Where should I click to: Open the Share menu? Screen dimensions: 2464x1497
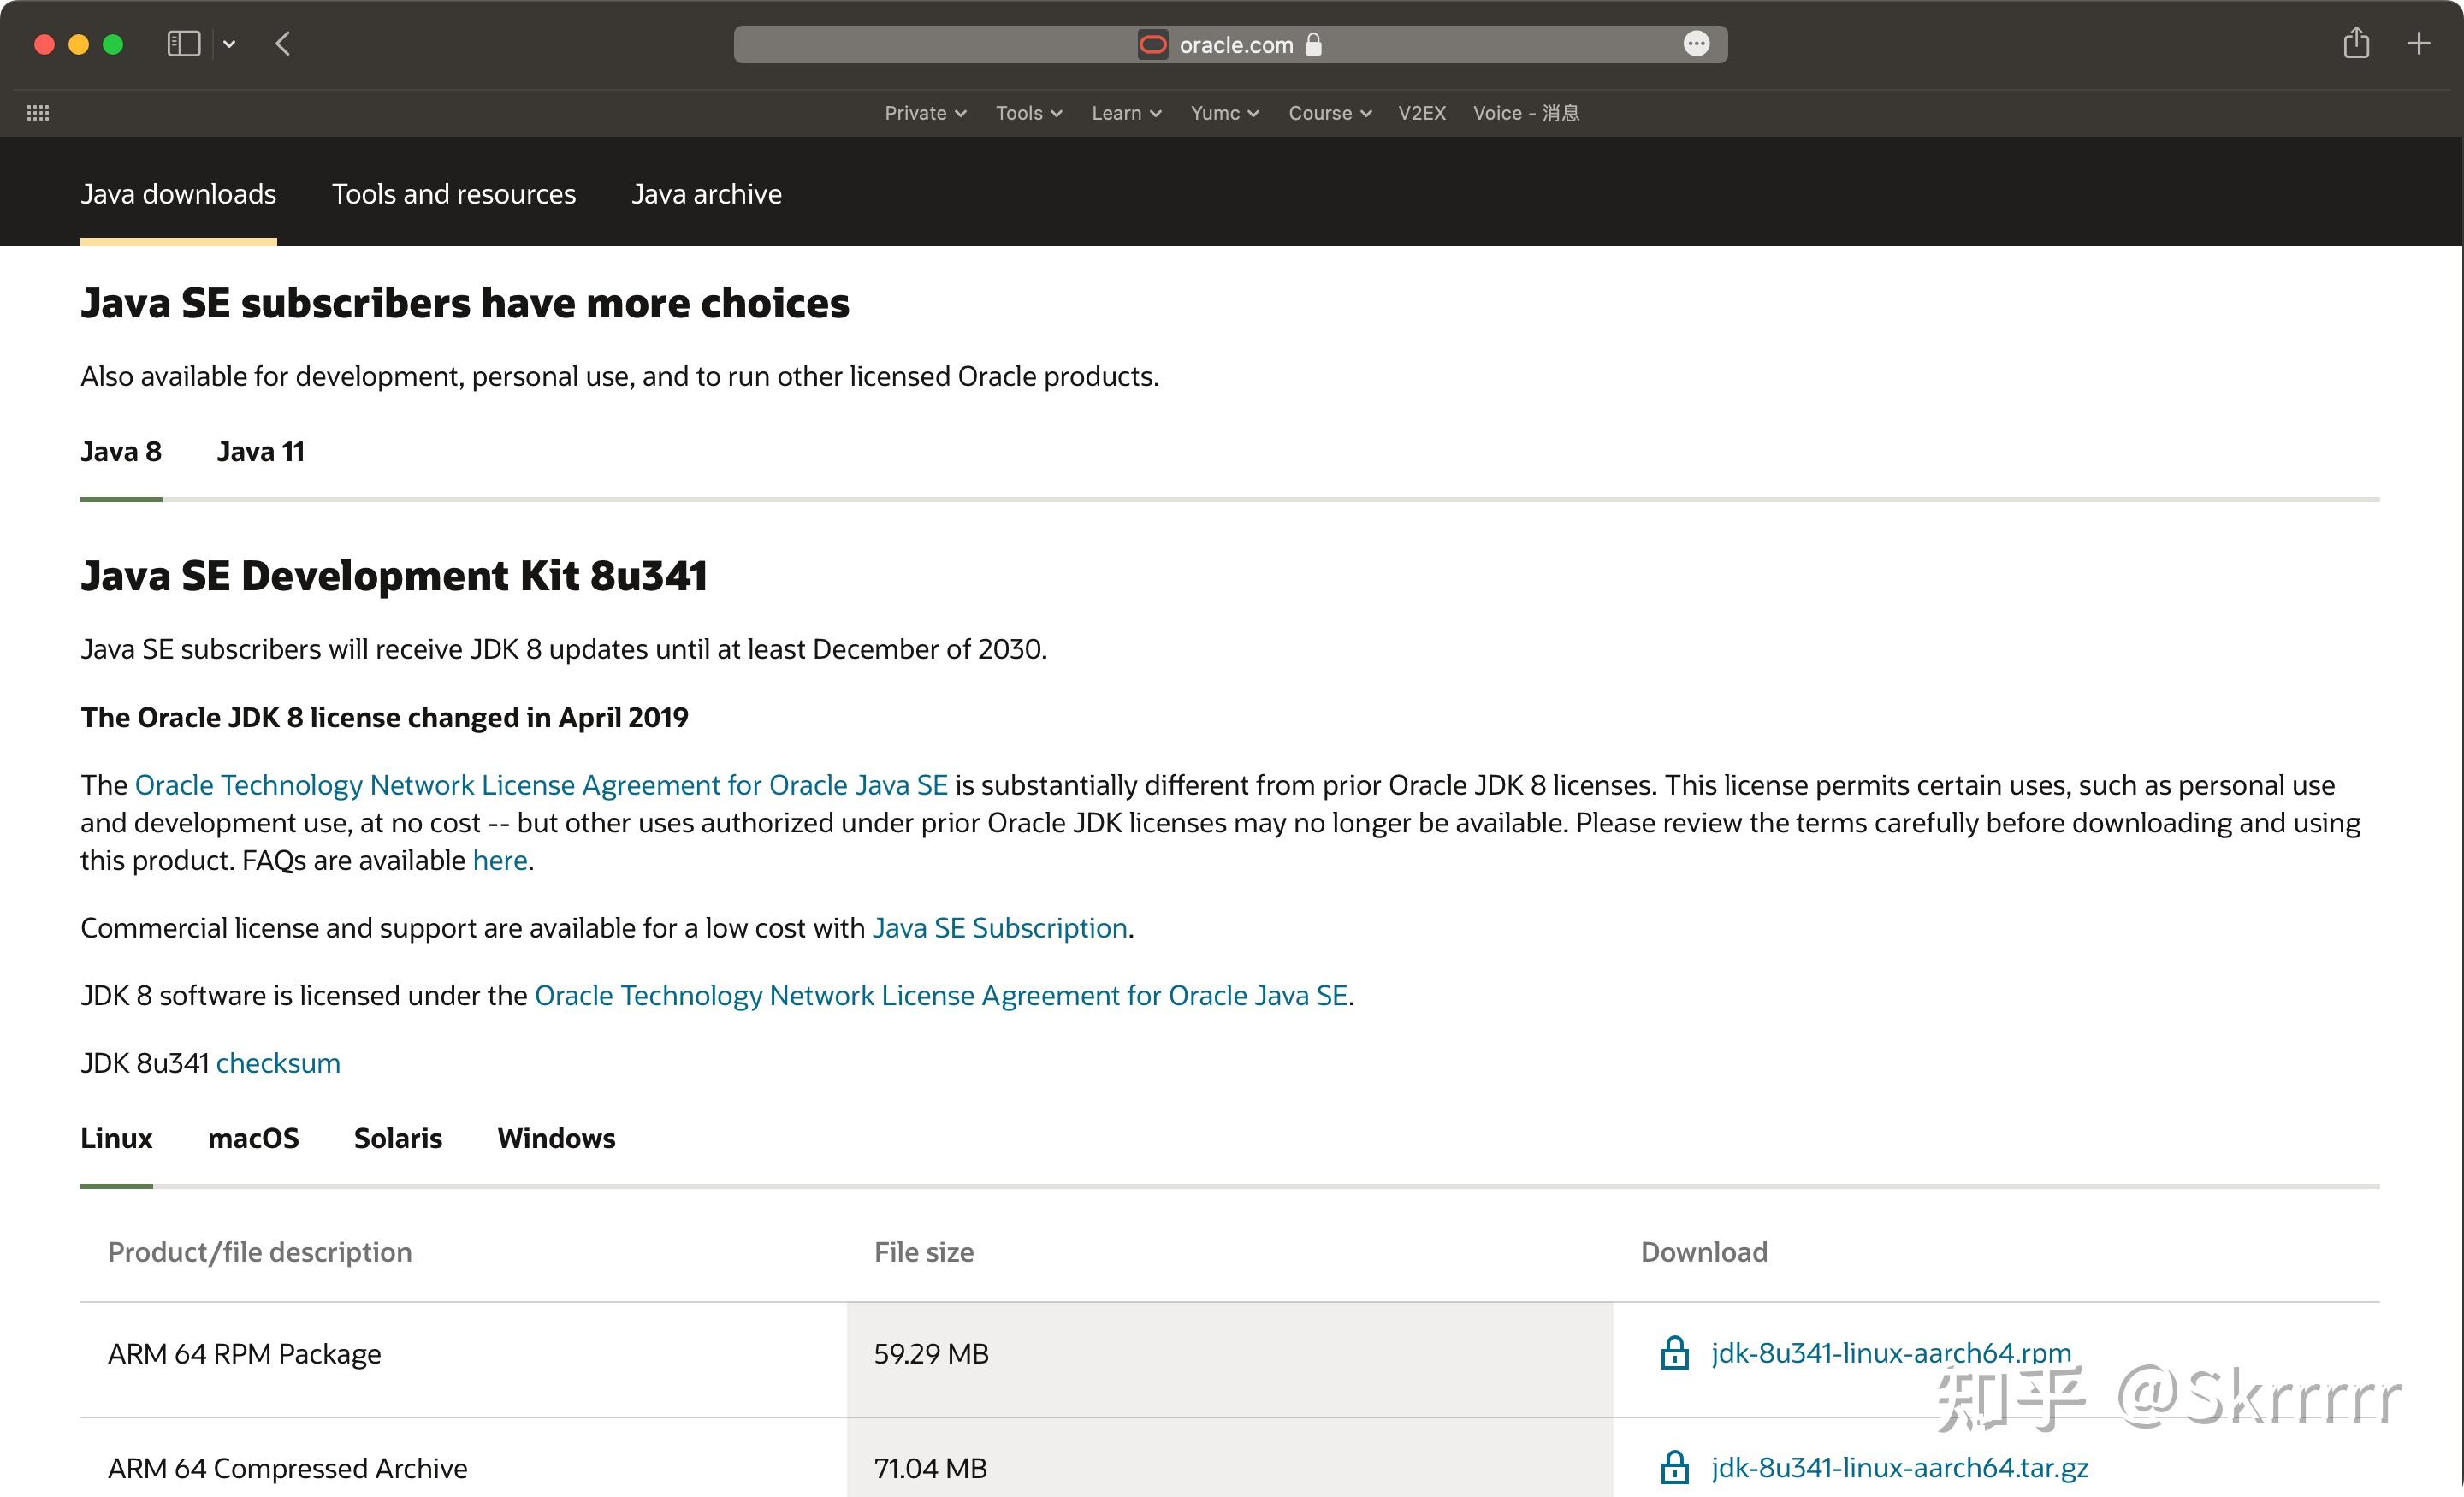click(x=2357, y=43)
